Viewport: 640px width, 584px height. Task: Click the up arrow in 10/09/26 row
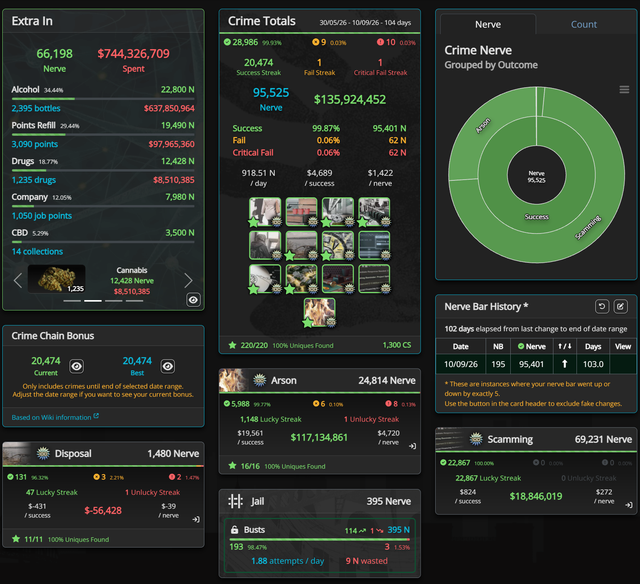pyautogui.click(x=564, y=364)
